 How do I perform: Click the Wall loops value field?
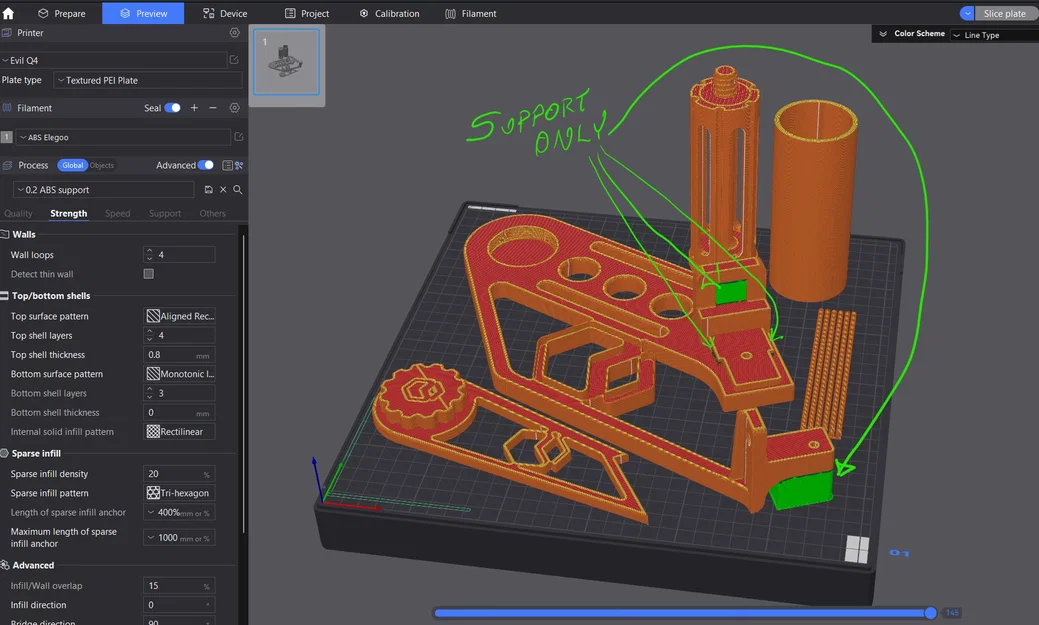click(180, 255)
